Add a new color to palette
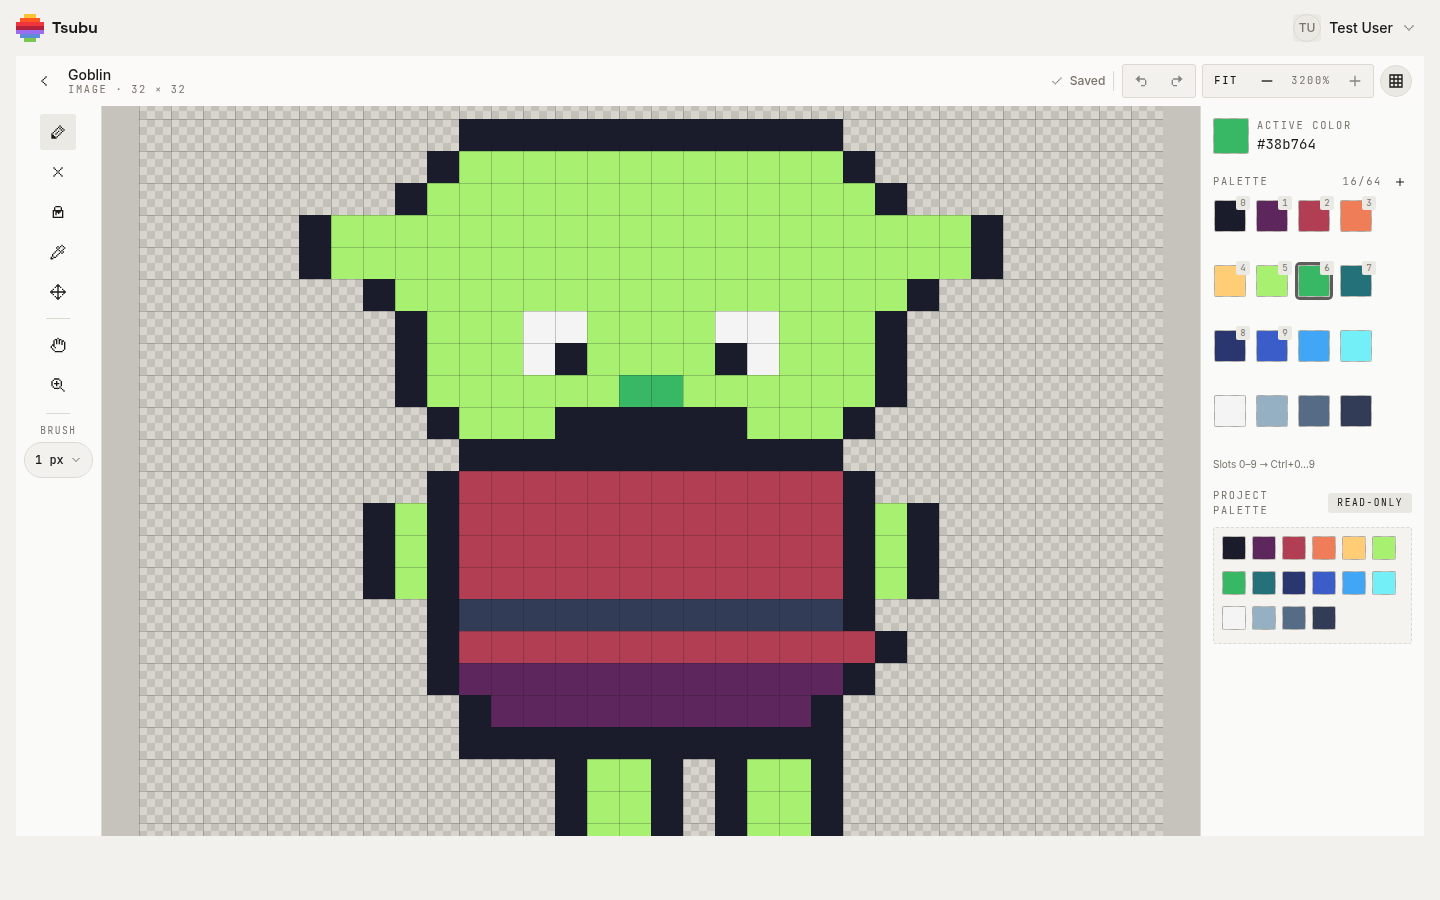 [1400, 182]
